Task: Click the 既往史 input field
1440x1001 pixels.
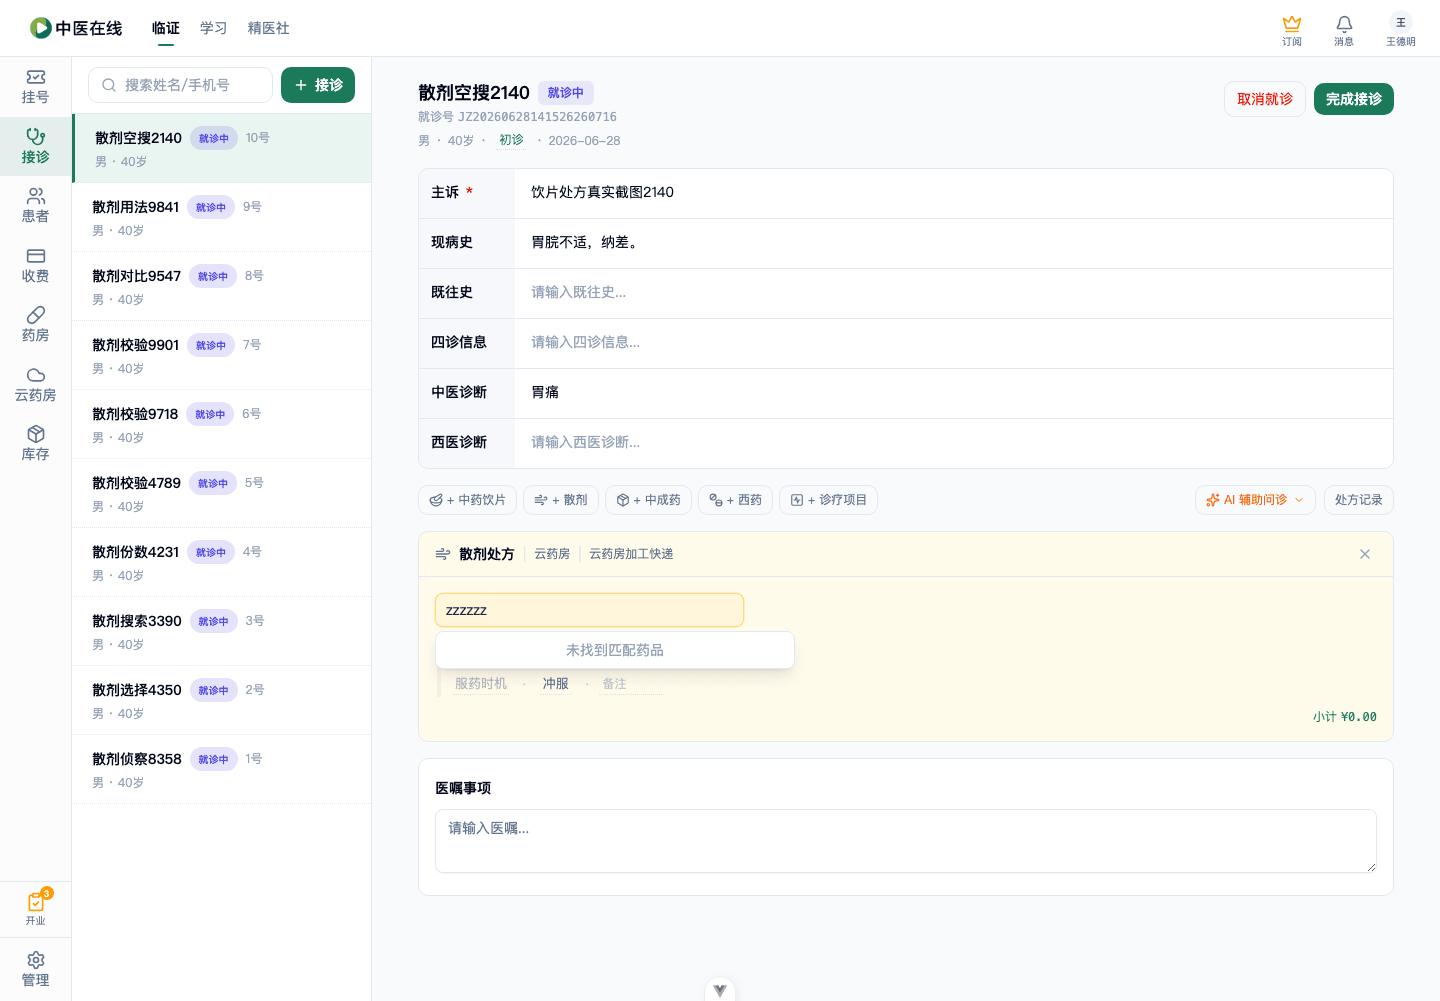Action: (954, 293)
